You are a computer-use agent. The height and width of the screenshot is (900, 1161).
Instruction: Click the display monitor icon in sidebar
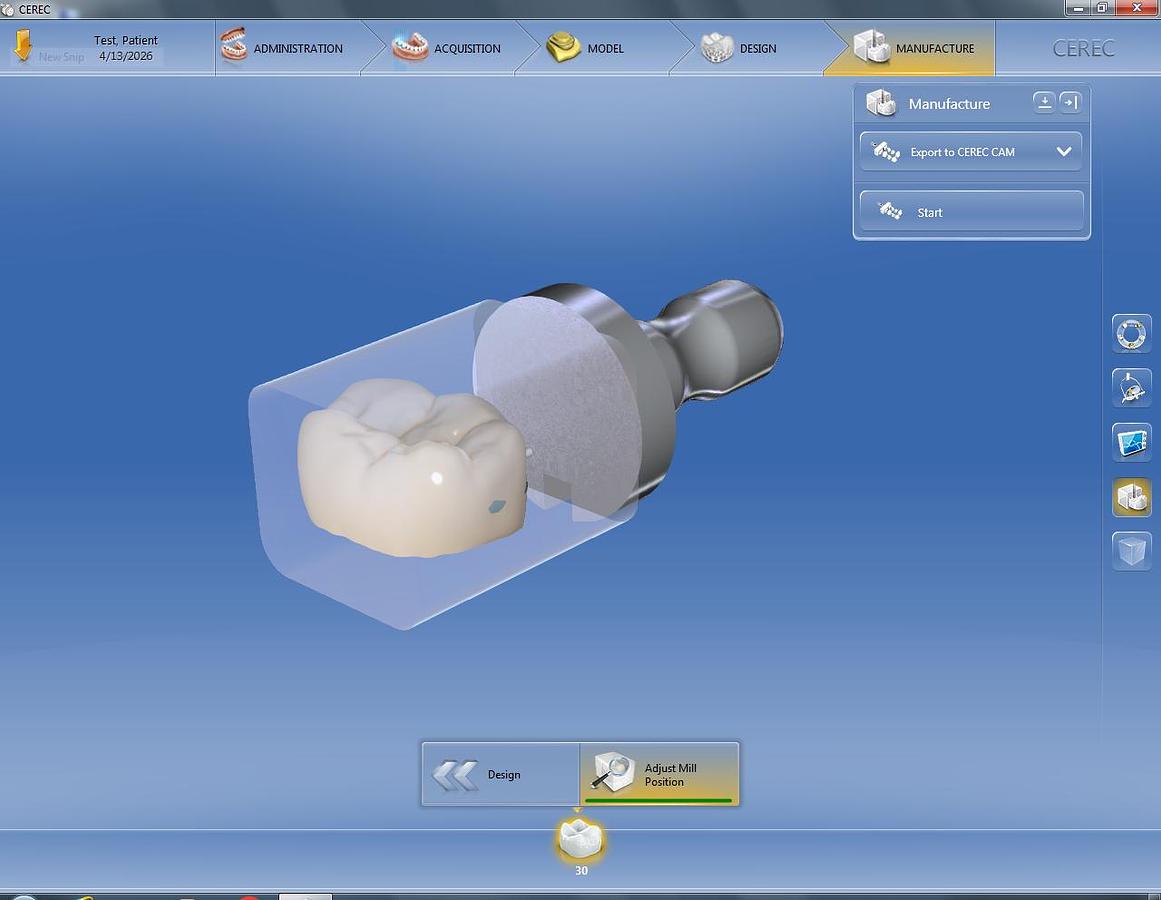coord(1131,442)
